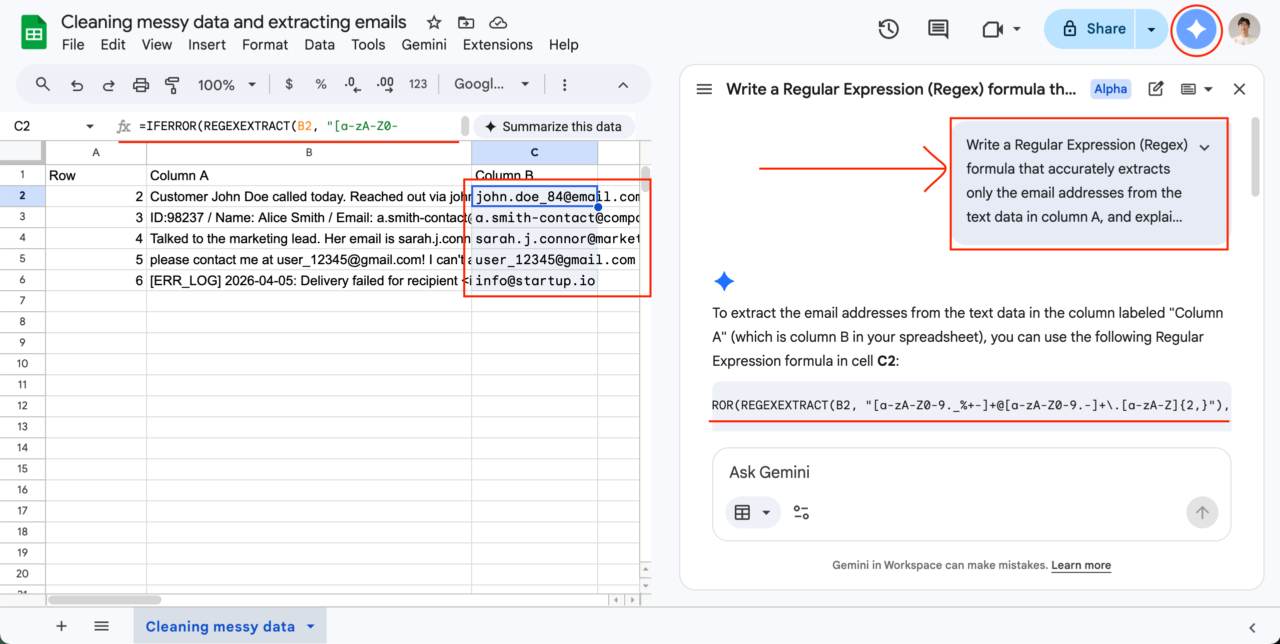This screenshot has height=644, width=1280.
Task: Open more number formats 123 menu
Action: (x=418, y=85)
